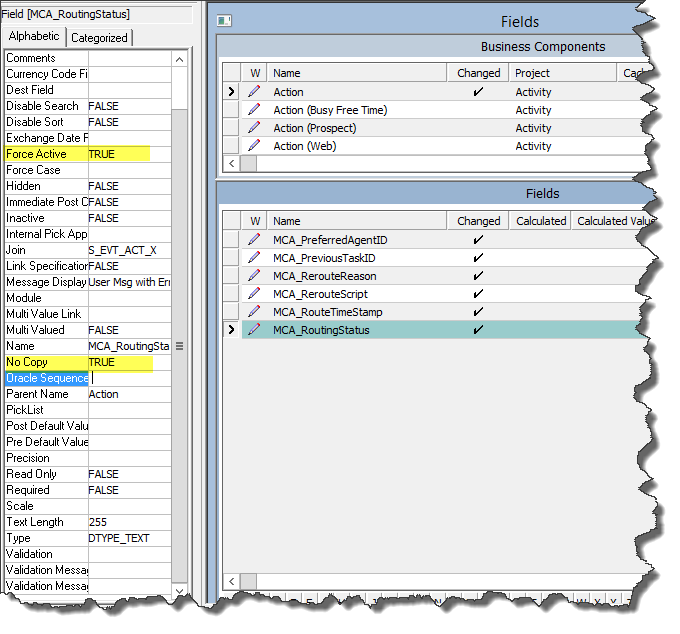Click the Oracle Sequence value input field
This screenshot has height=634, width=680.
[x=130, y=378]
